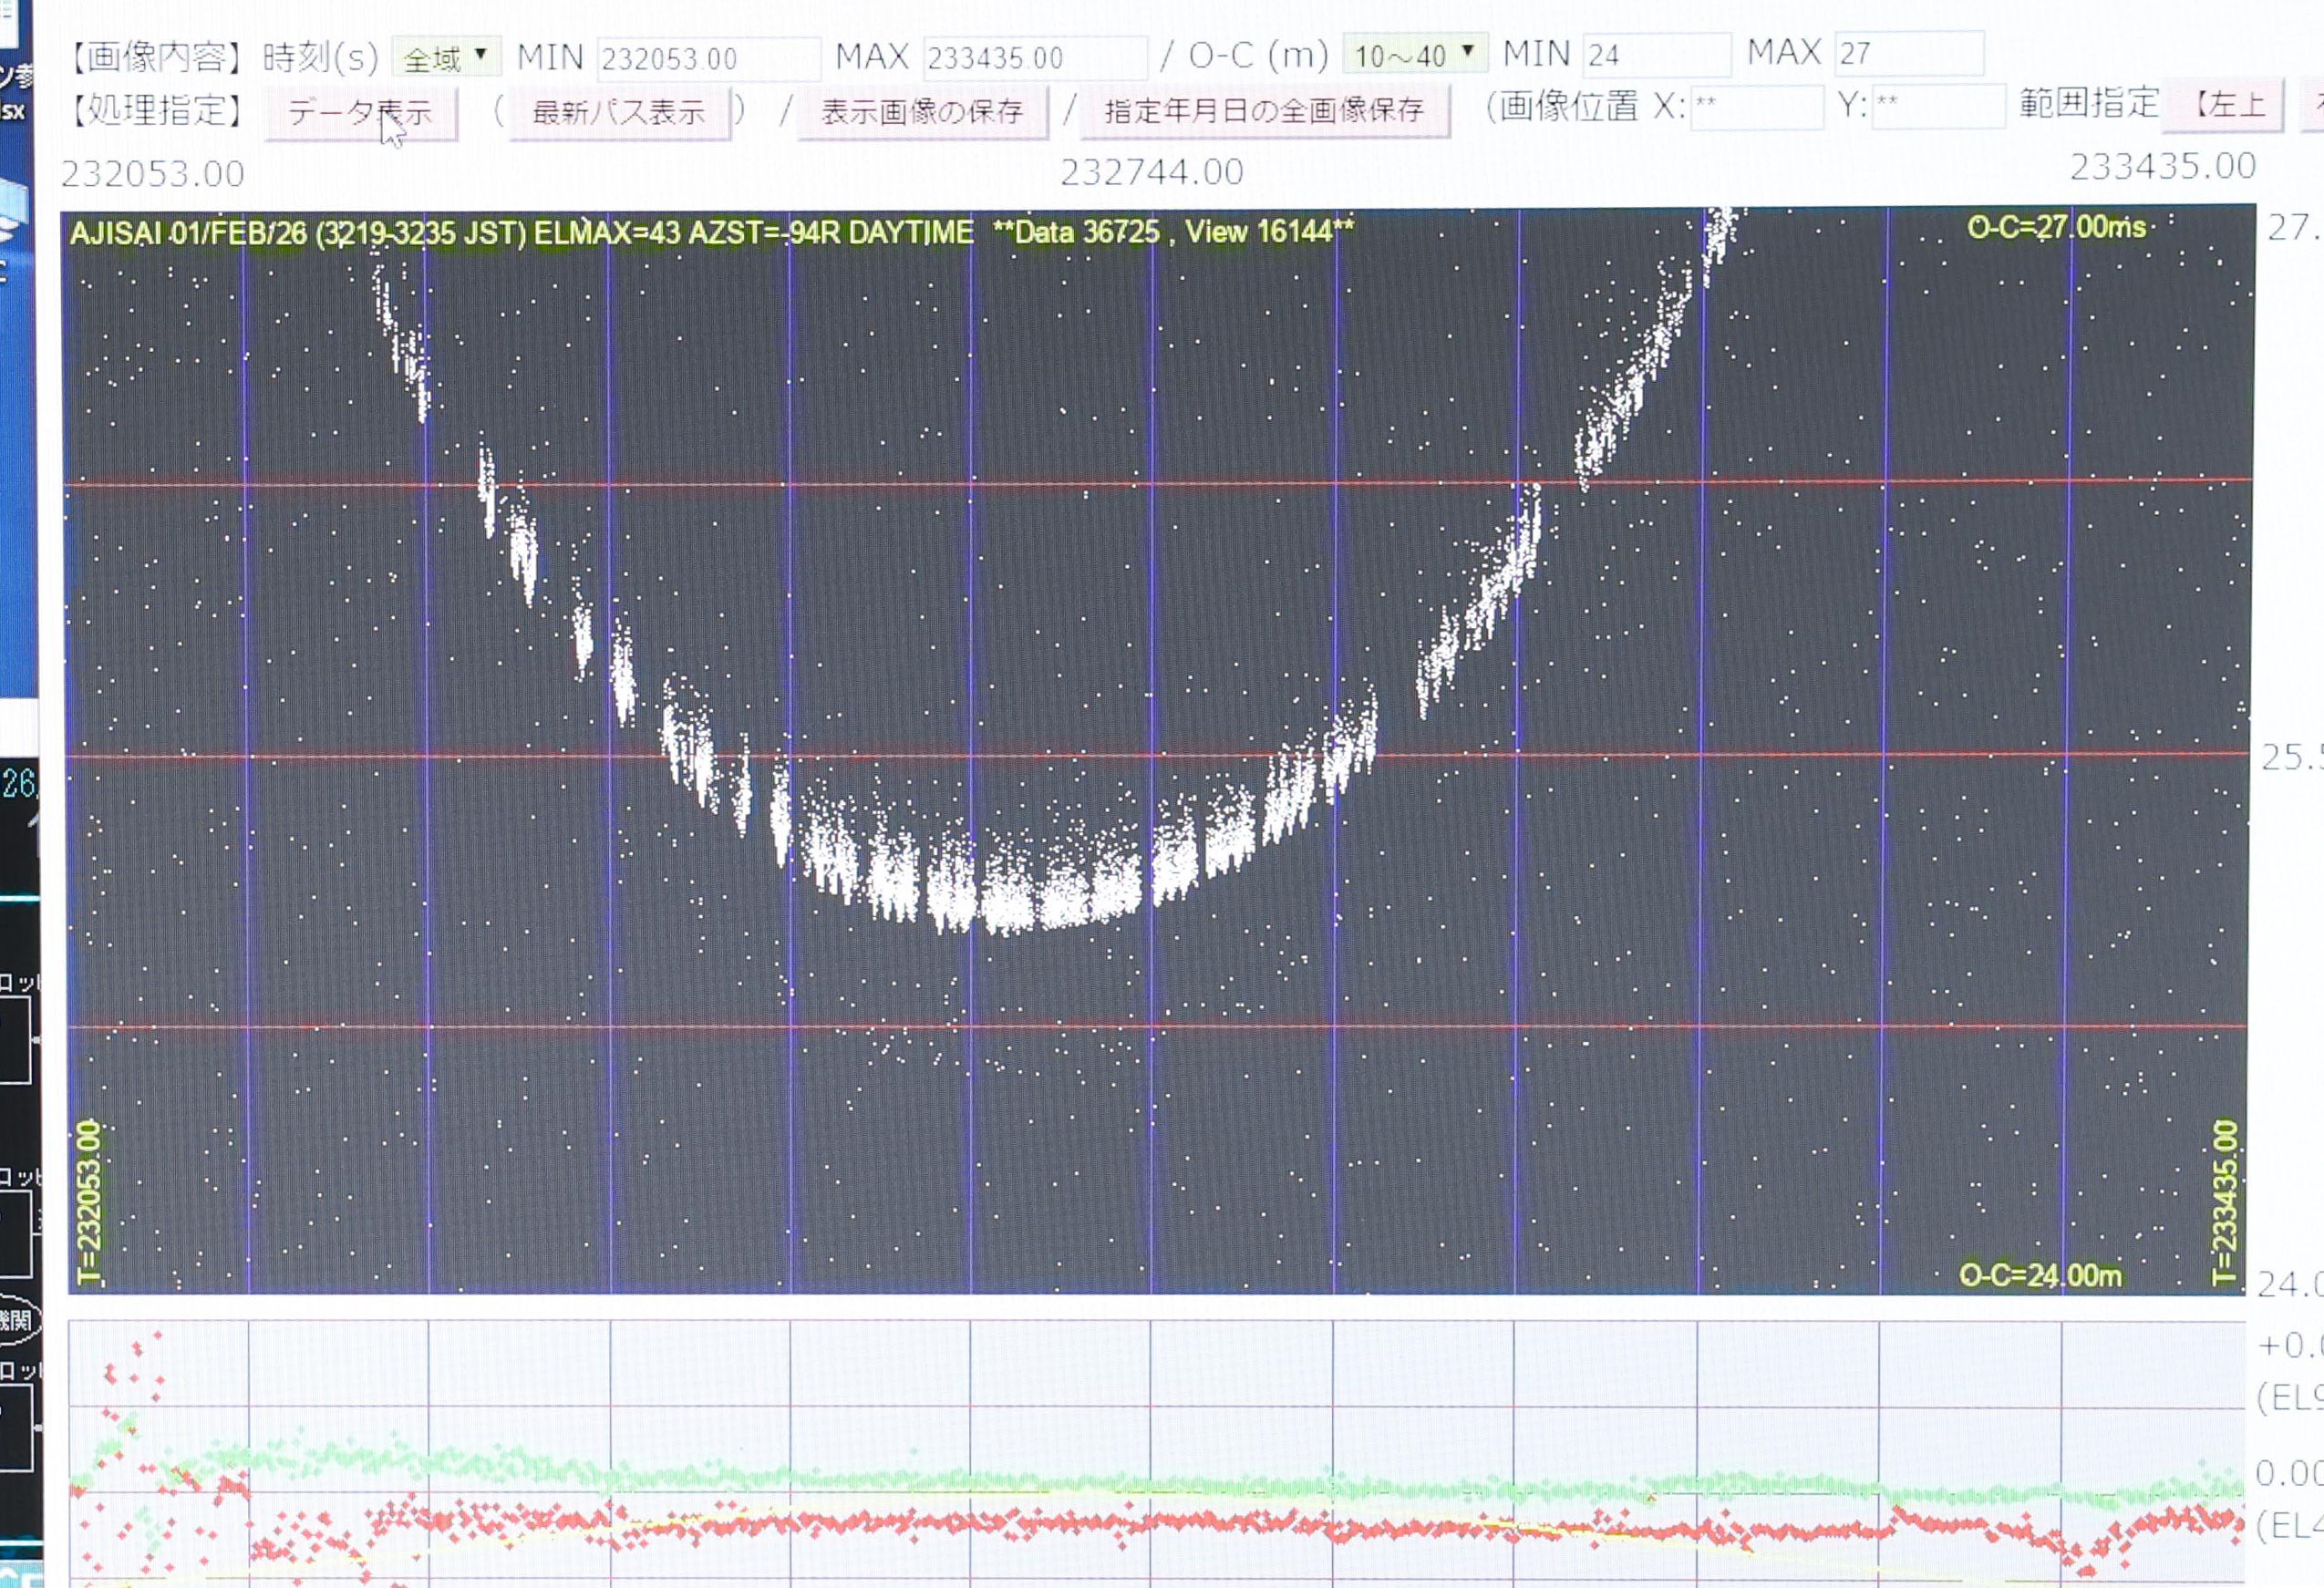Image resolution: width=2324 pixels, height=1588 pixels.
Task: Click the 232744.00 axis label above the plot
Action: 1152,172
